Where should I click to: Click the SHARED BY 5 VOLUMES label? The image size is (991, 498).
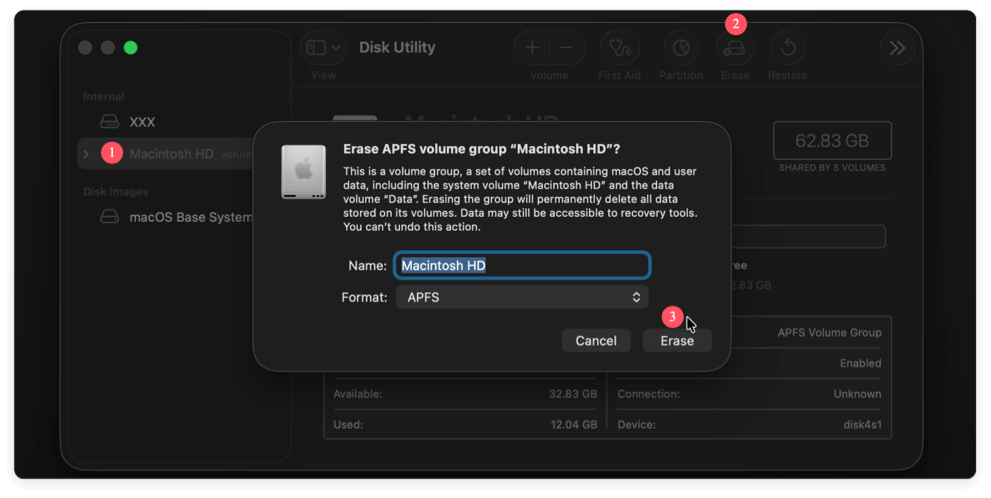832,167
